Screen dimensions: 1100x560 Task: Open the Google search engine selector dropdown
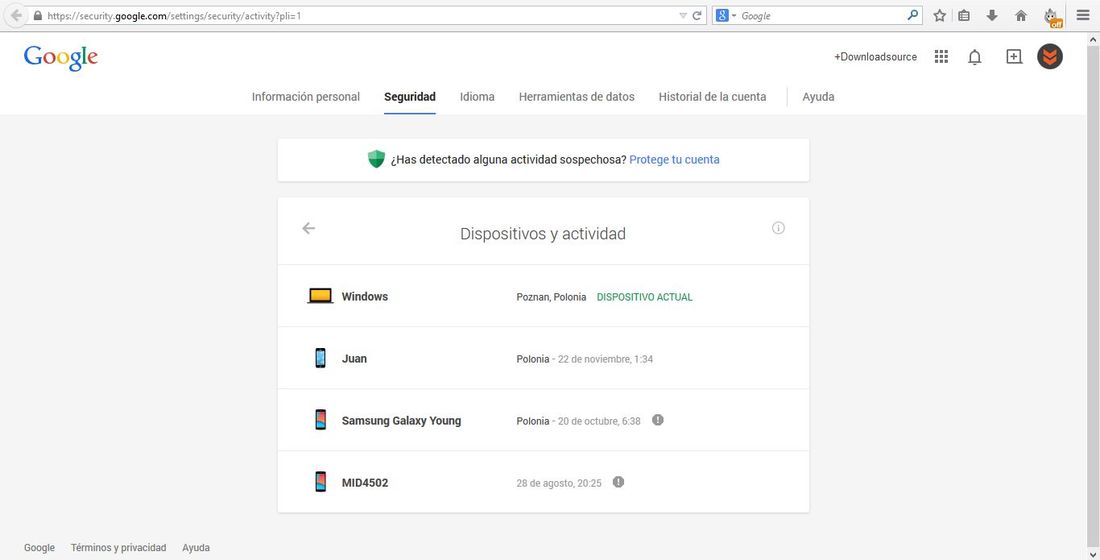click(726, 15)
